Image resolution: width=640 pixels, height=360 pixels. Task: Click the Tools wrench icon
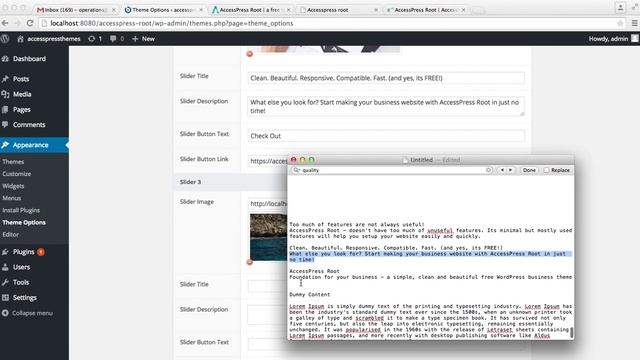tap(5, 282)
